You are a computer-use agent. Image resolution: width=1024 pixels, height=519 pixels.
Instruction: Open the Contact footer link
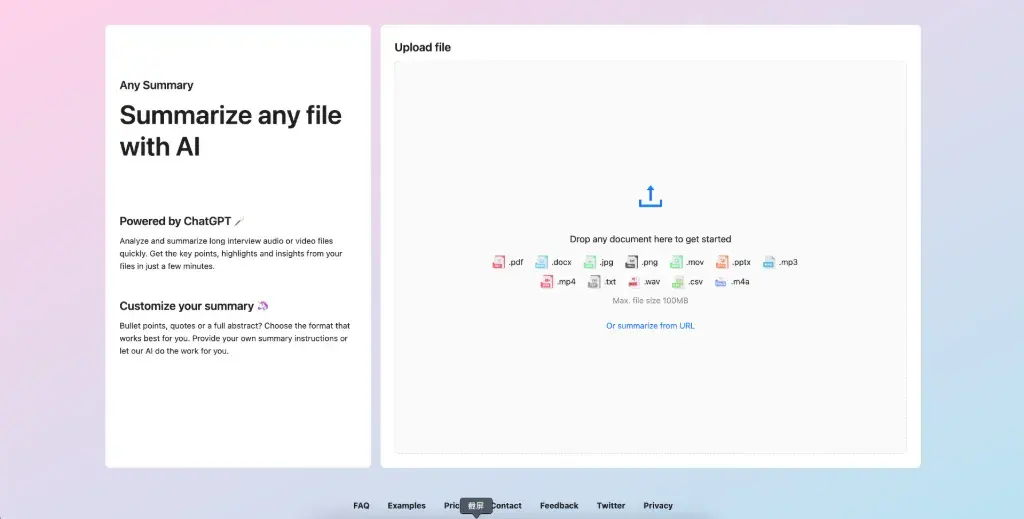click(507, 505)
